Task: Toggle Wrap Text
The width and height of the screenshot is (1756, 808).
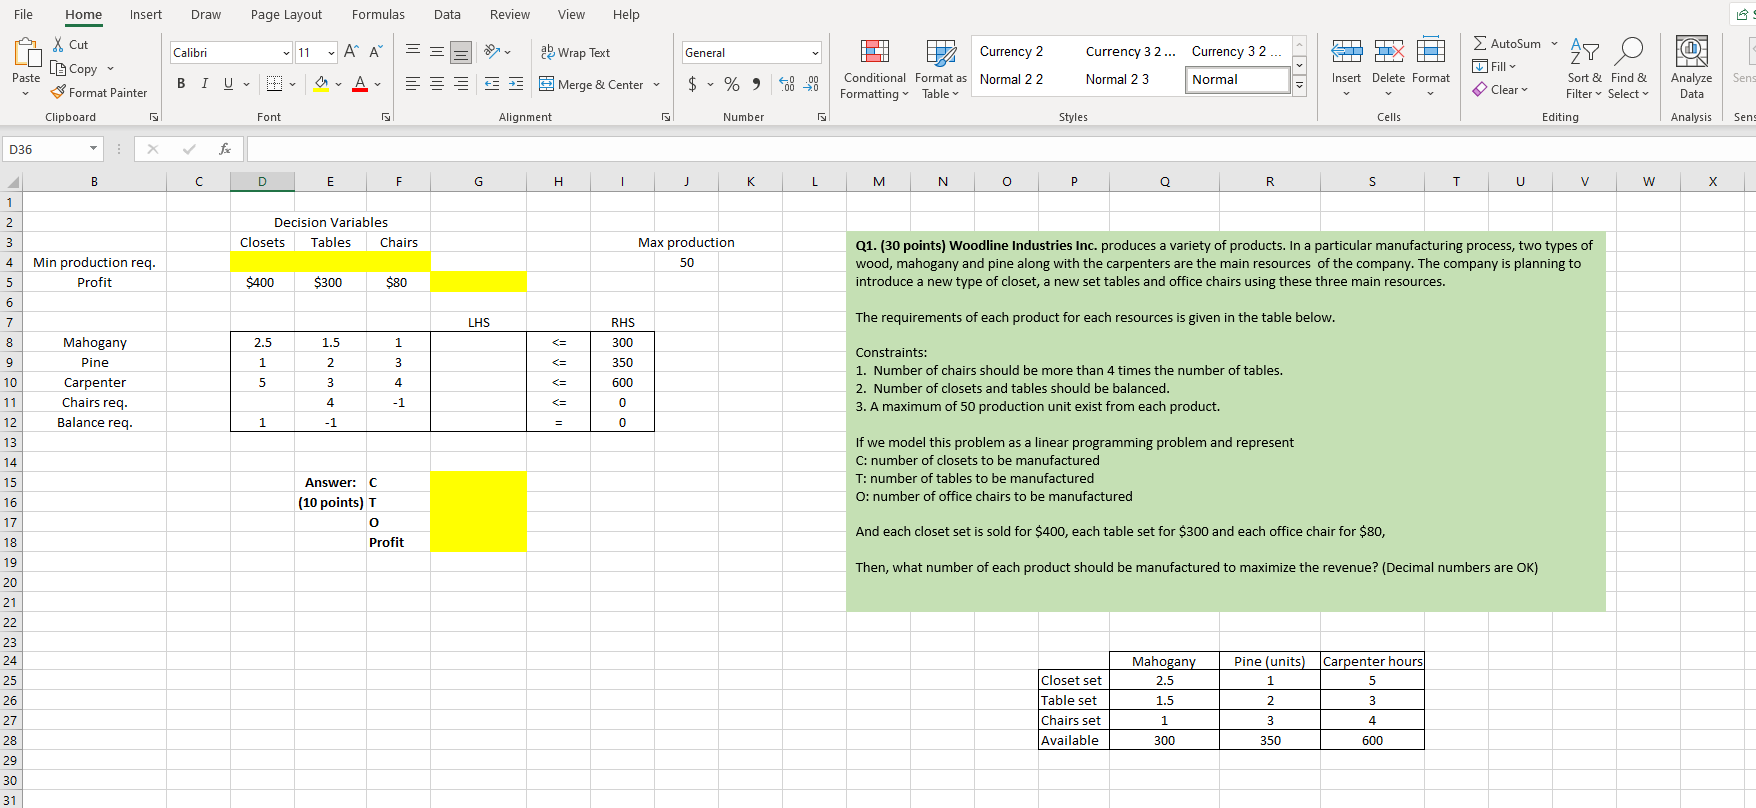Action: pos(576,52)
